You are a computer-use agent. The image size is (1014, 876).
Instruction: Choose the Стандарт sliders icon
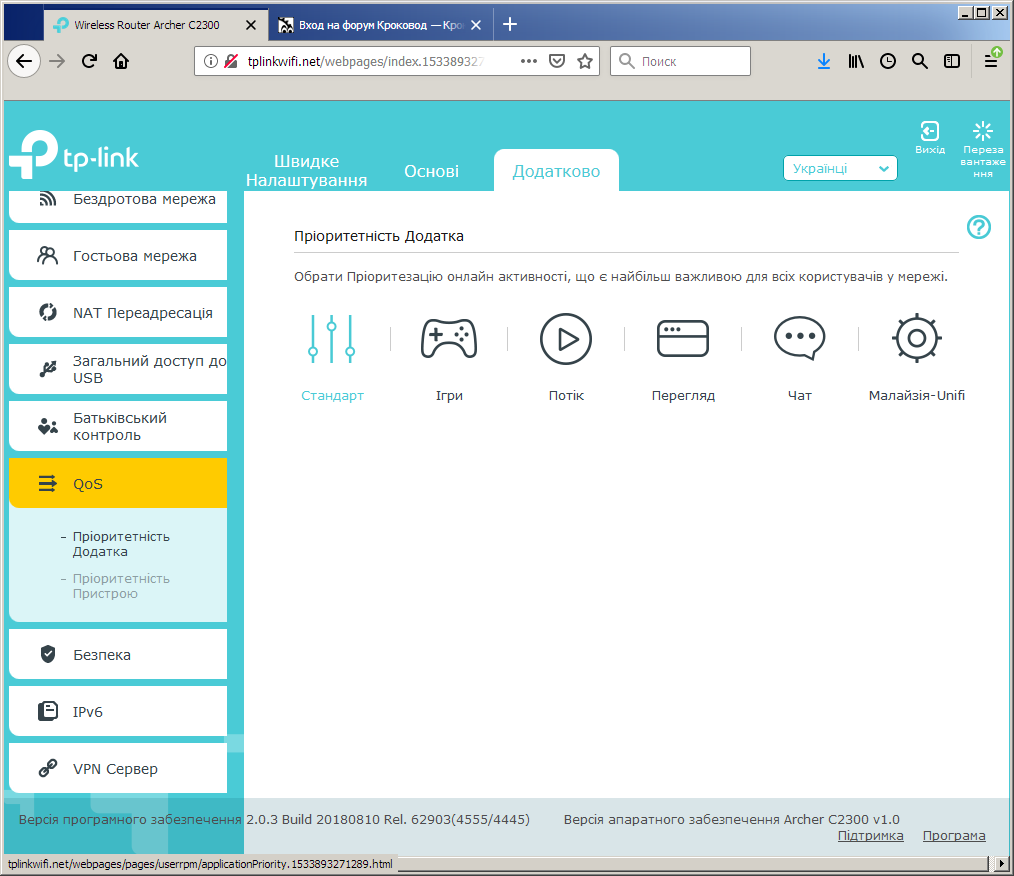pyautogui.click(x=332, y=339)
